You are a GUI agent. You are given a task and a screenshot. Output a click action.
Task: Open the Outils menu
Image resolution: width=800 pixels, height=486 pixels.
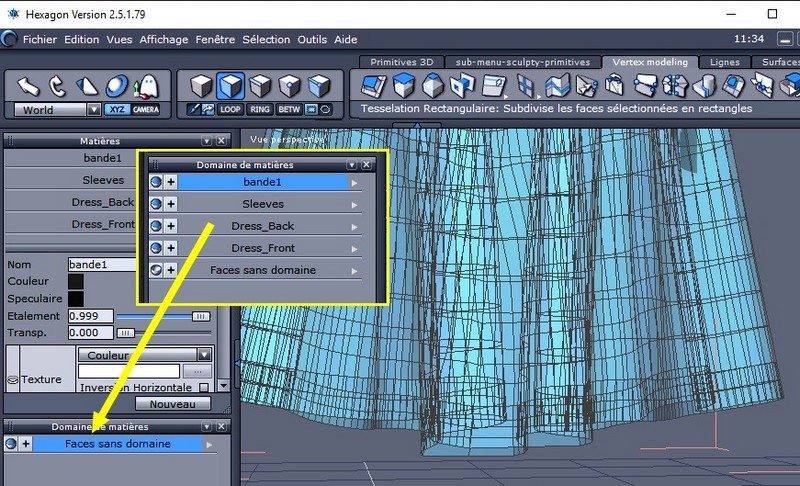click(312, 39)
